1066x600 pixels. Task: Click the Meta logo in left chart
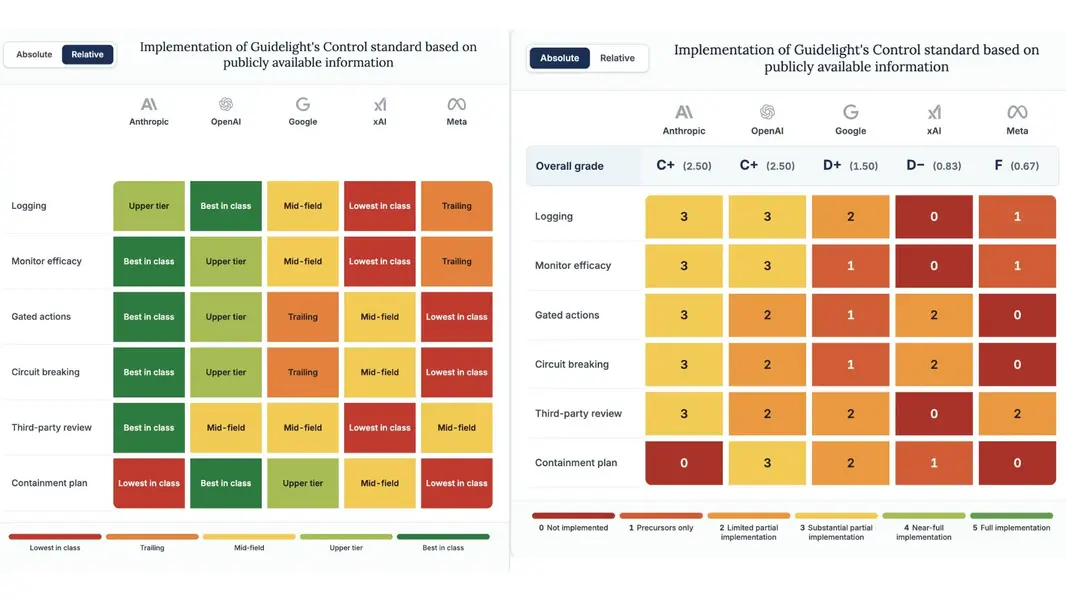456,104
